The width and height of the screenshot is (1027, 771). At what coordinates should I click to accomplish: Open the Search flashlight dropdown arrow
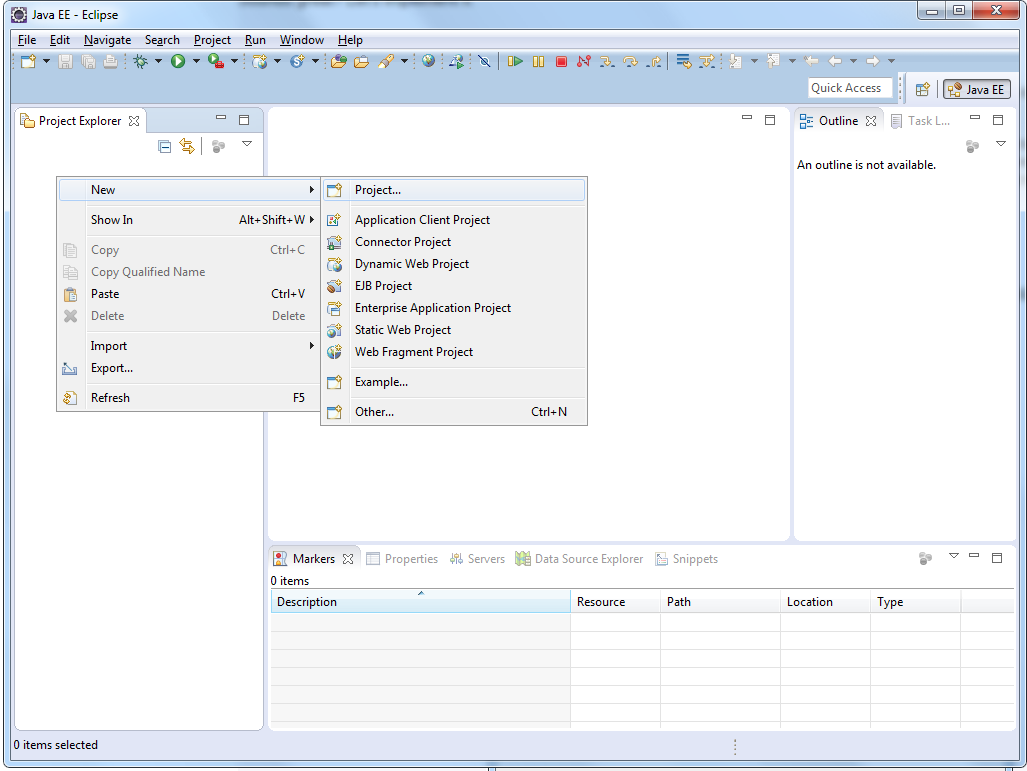tap(404, 62)
